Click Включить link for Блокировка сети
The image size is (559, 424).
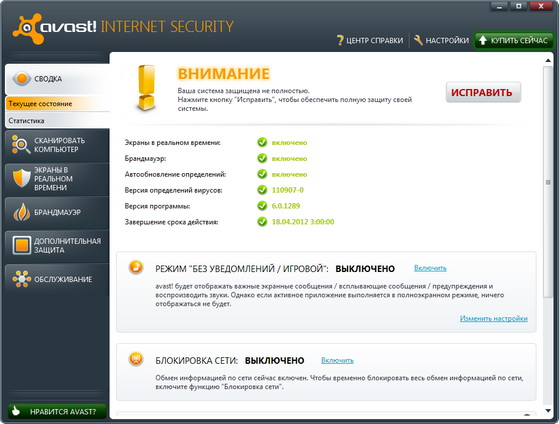click(337, 361)
